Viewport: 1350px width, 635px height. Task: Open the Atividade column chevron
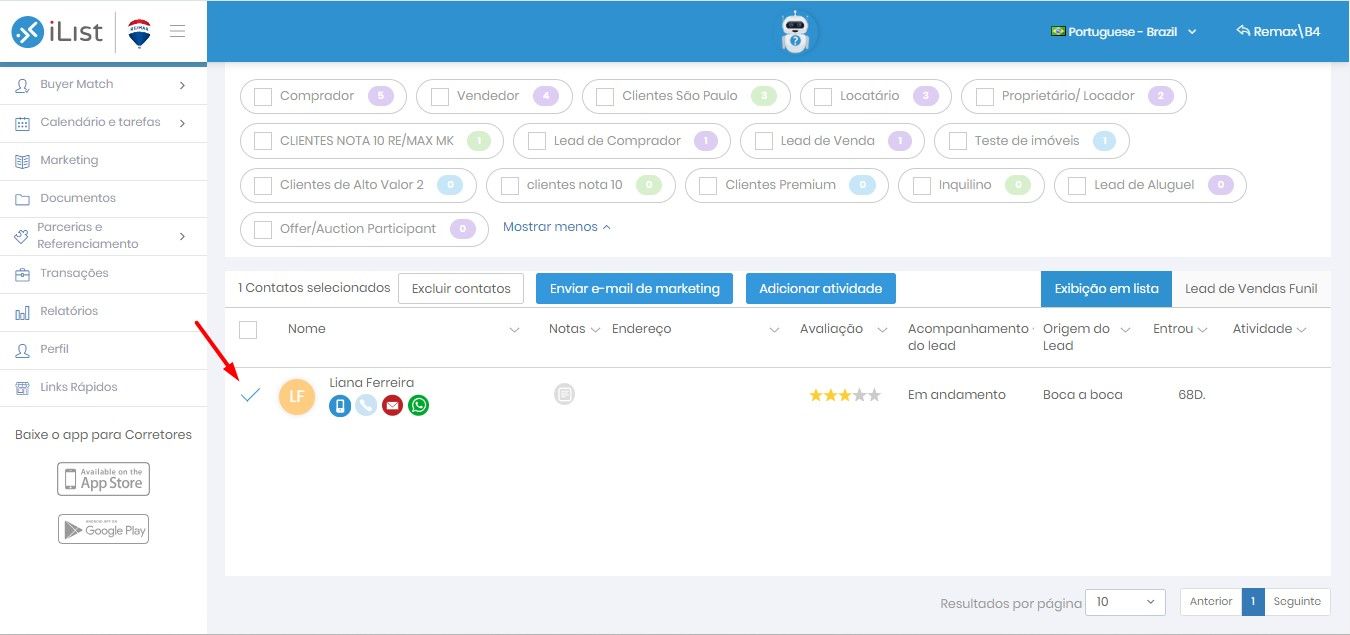pos(1300,330)
